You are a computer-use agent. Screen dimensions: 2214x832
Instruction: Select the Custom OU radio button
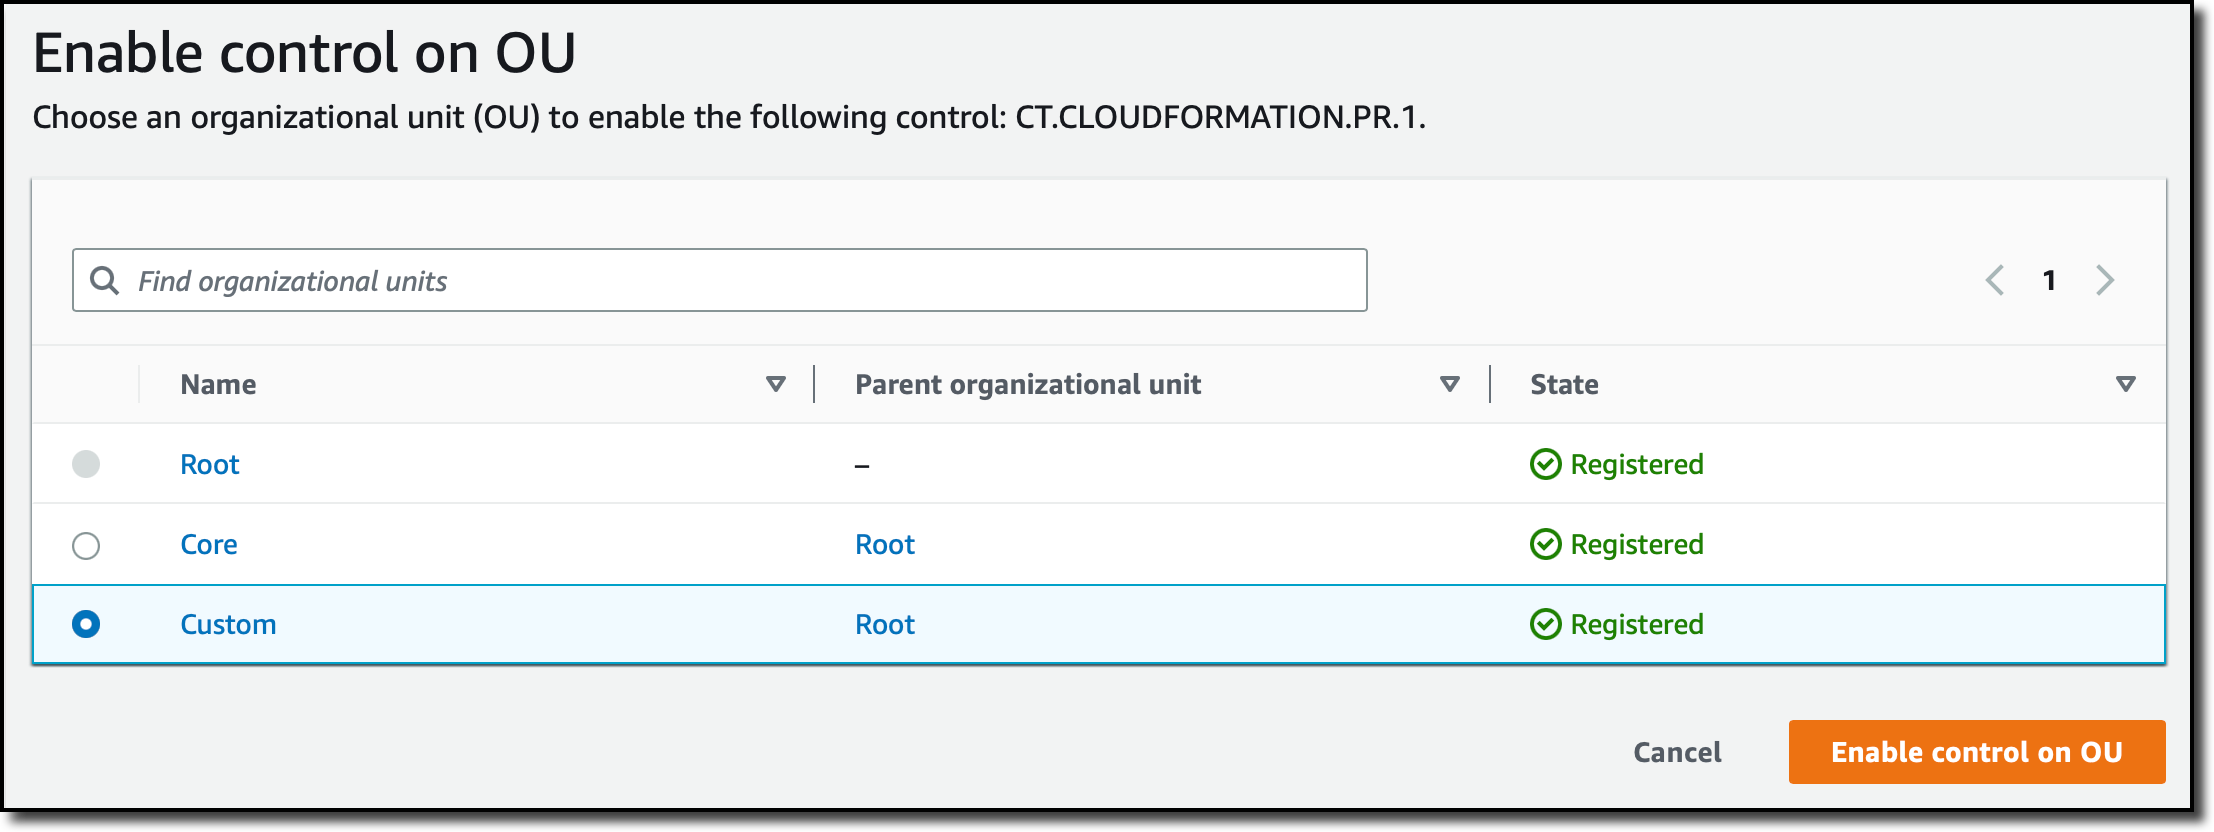click(86, 624)
